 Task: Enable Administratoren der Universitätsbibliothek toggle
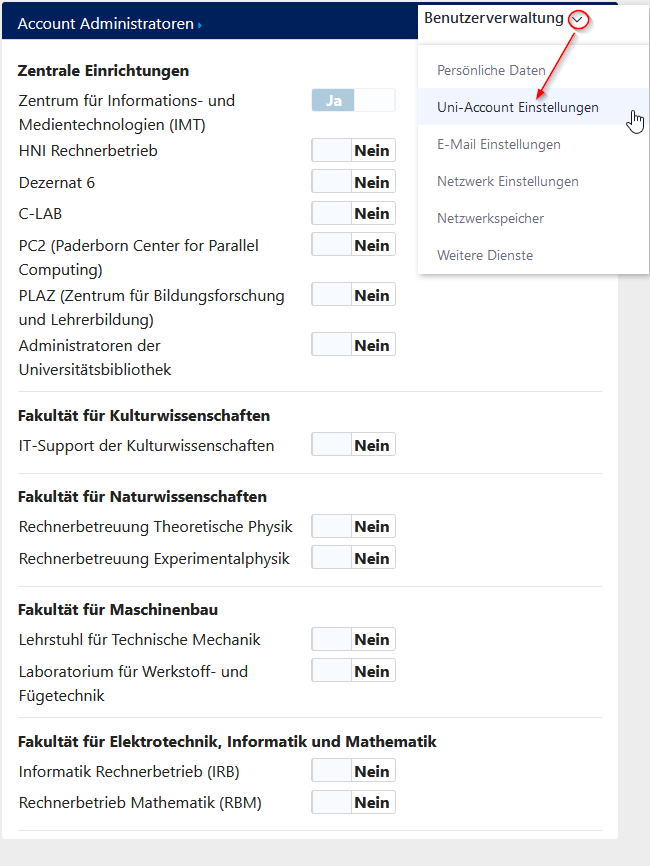click(x=353, y=345)
